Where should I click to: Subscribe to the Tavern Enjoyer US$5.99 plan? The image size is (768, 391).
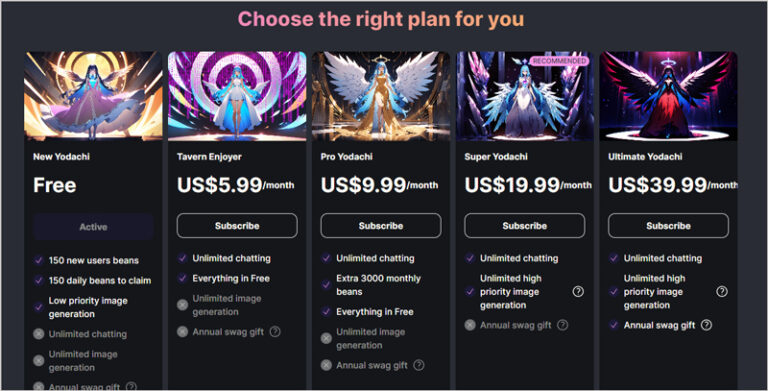[237, 226]
